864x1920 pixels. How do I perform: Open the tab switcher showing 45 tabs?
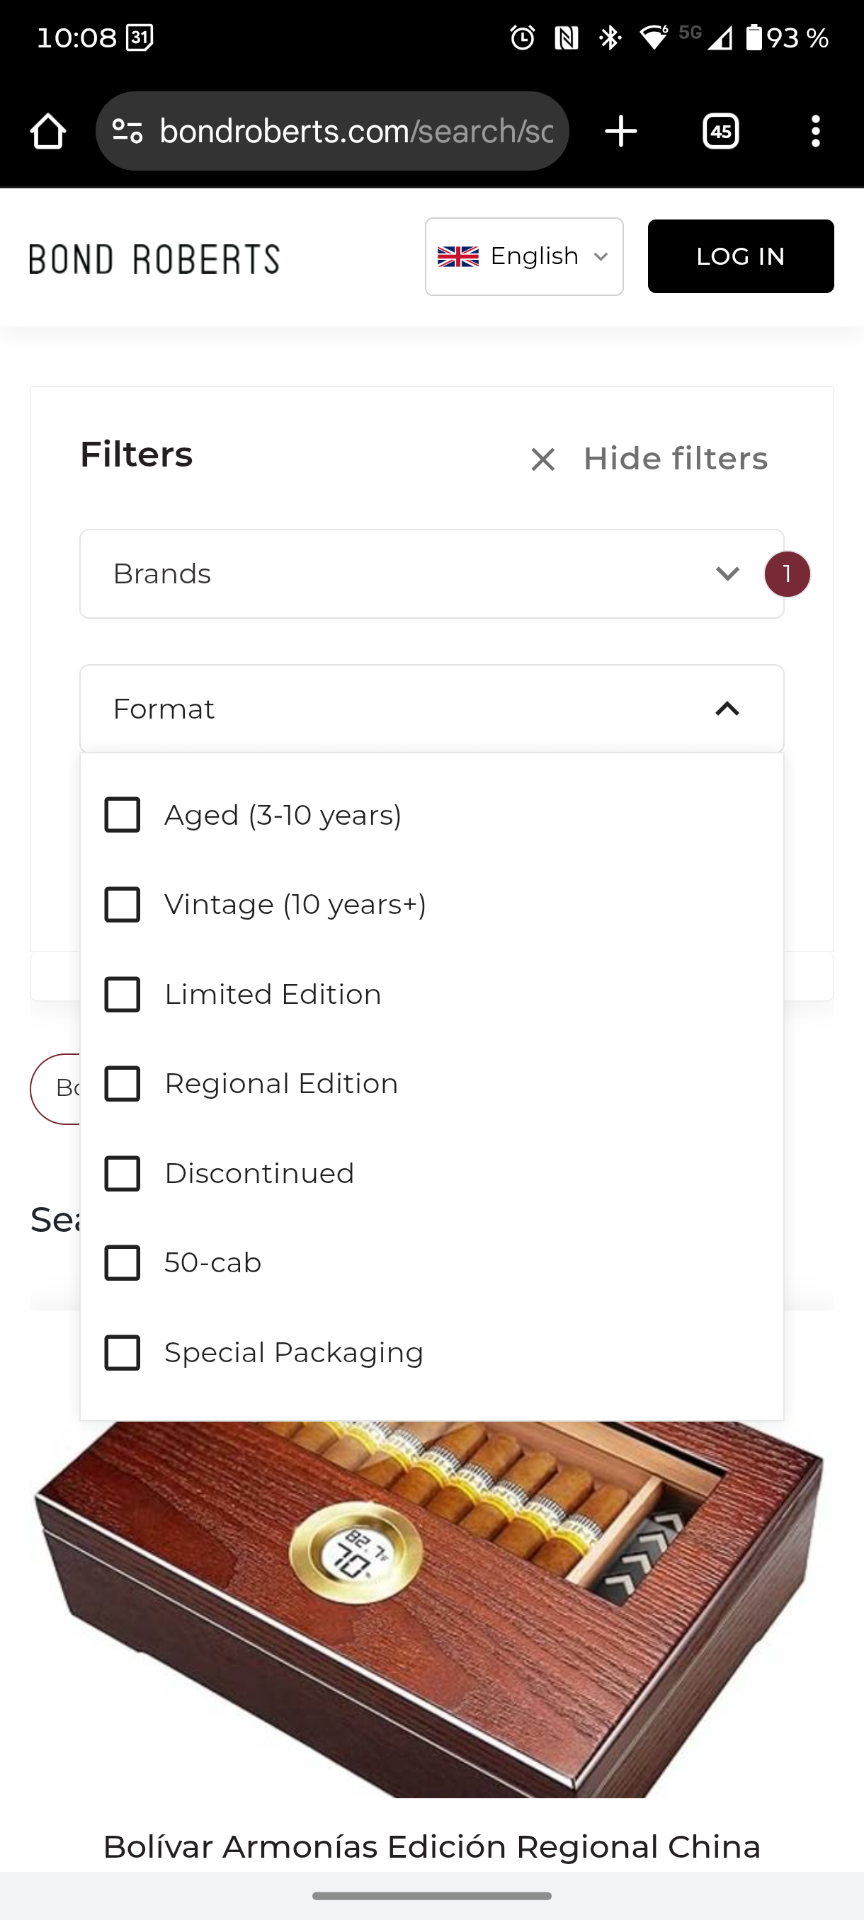720,131
